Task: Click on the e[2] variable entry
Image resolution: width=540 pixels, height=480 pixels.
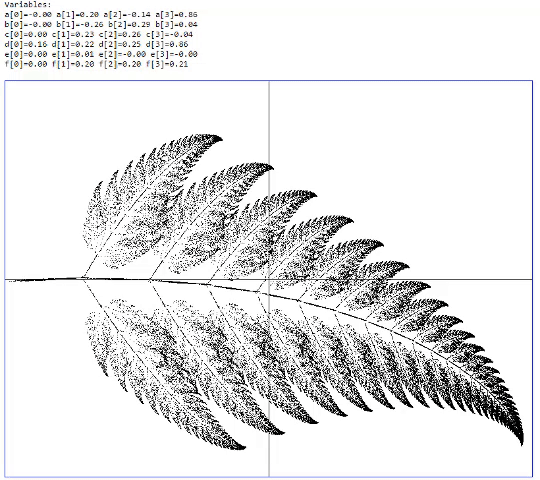Action: point(122,54)
